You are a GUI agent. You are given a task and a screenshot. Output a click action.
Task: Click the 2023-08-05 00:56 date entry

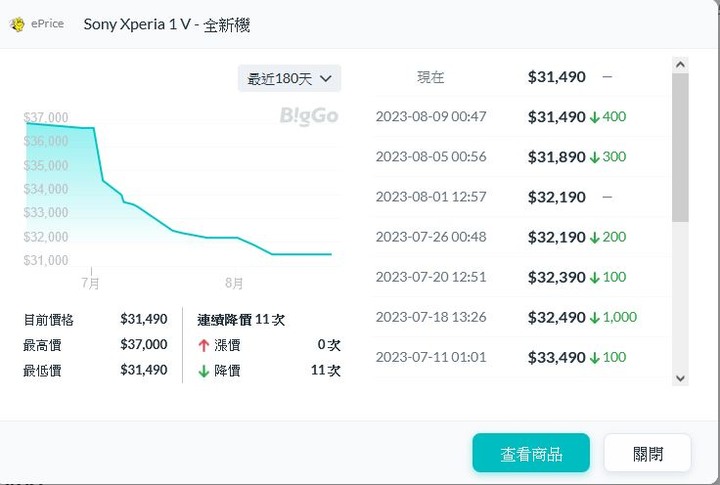[431, 157]
